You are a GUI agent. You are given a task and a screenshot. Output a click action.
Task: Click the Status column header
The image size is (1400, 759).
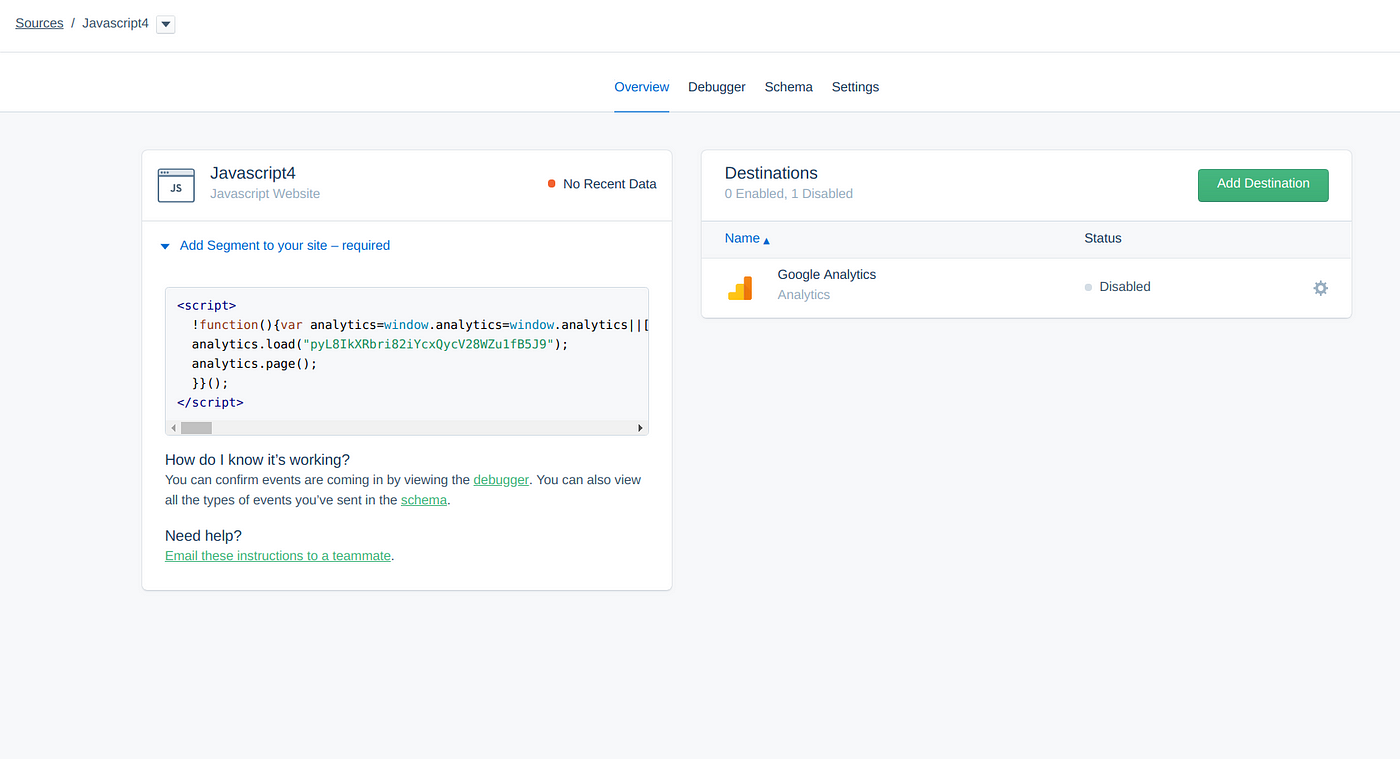tap(1103, 239)
